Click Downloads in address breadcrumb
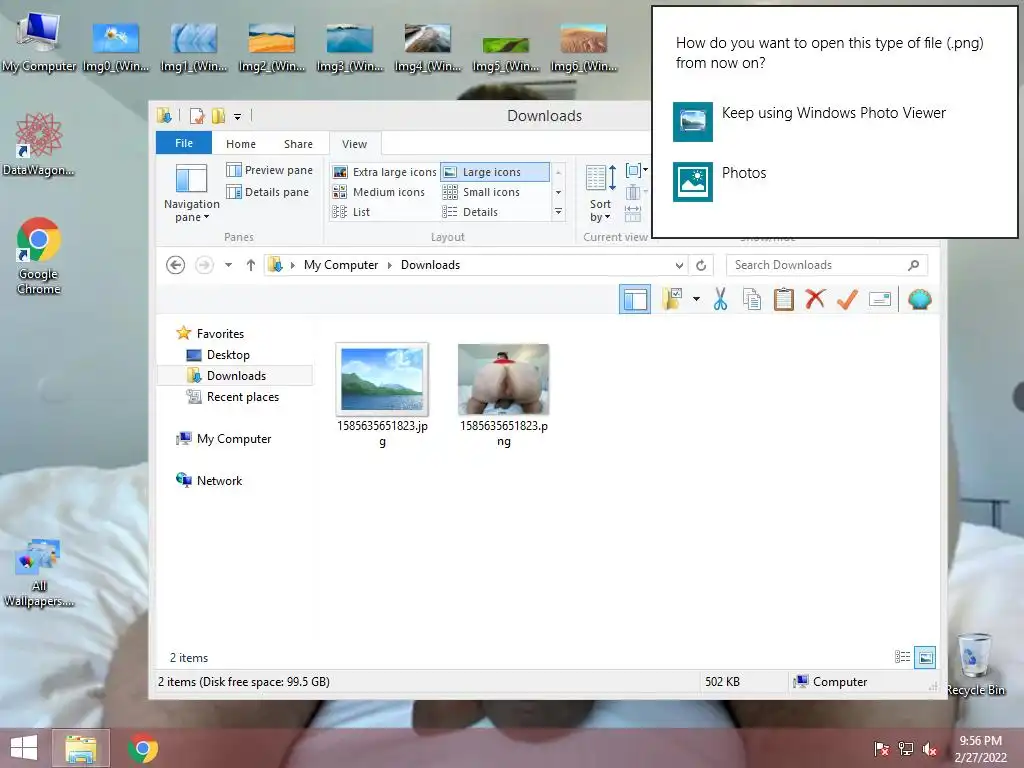Screen dimensions: 1024x768 click(430, 265)
